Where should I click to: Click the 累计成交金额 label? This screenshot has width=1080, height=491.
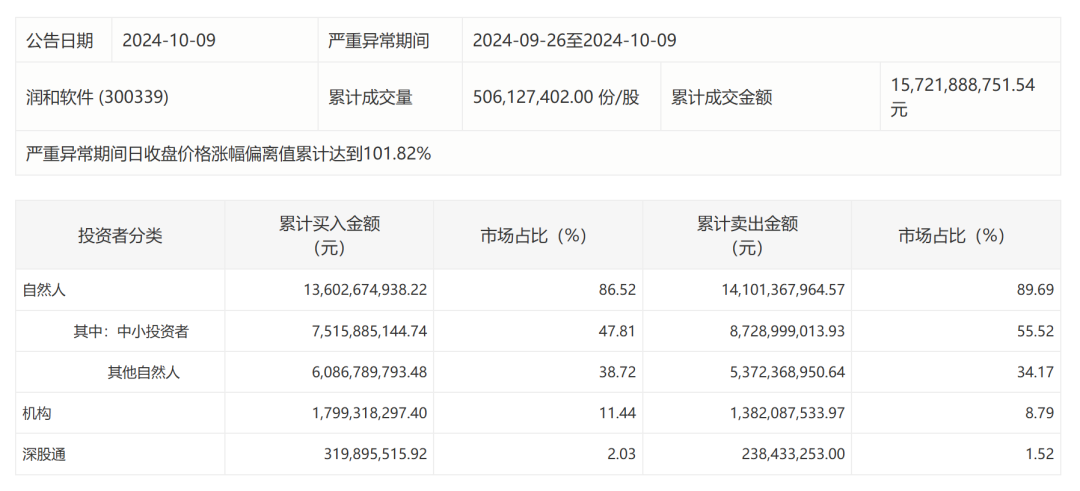(x=721, y=97)
